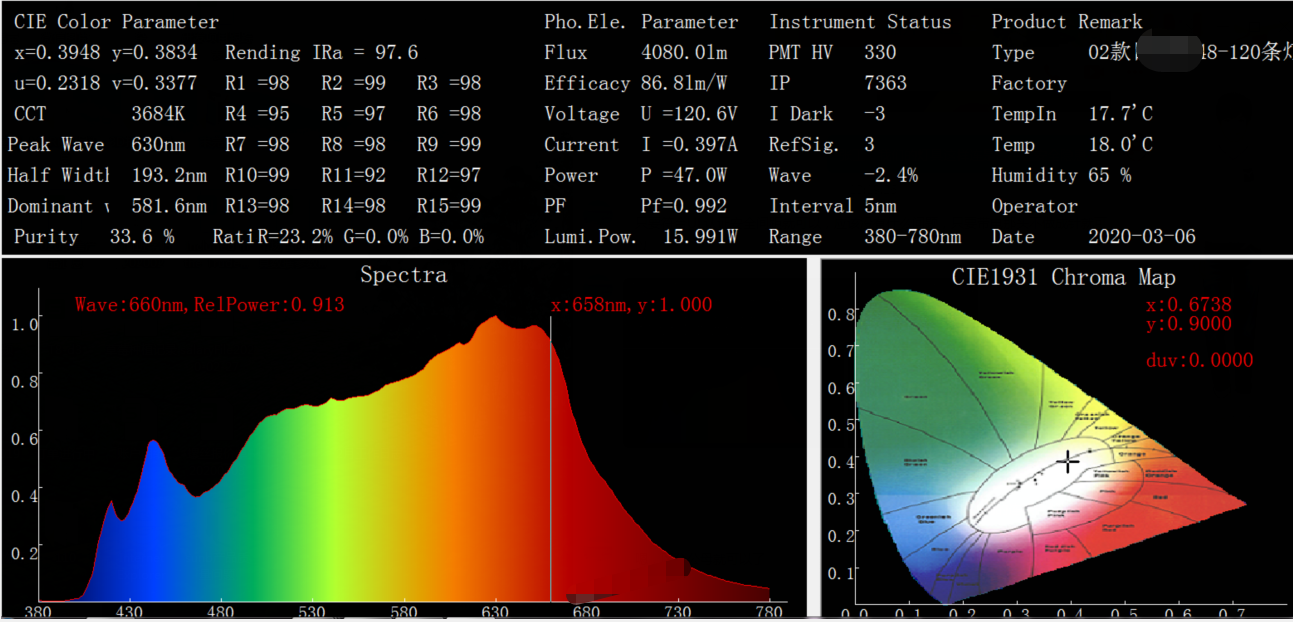Click the Date field 2020-03-06
This screenshot has width=1293, height=622.
(1141, 237)
